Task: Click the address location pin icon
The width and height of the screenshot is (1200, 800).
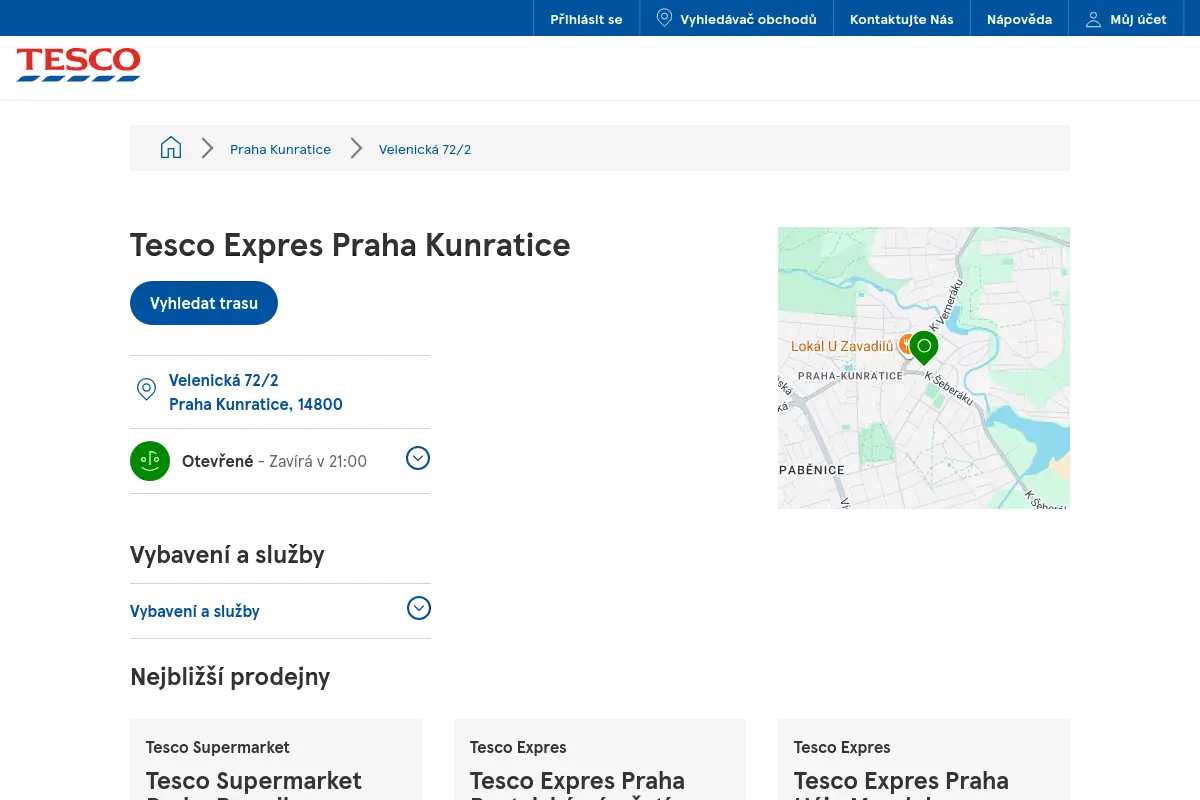Action: coord(146,390)
